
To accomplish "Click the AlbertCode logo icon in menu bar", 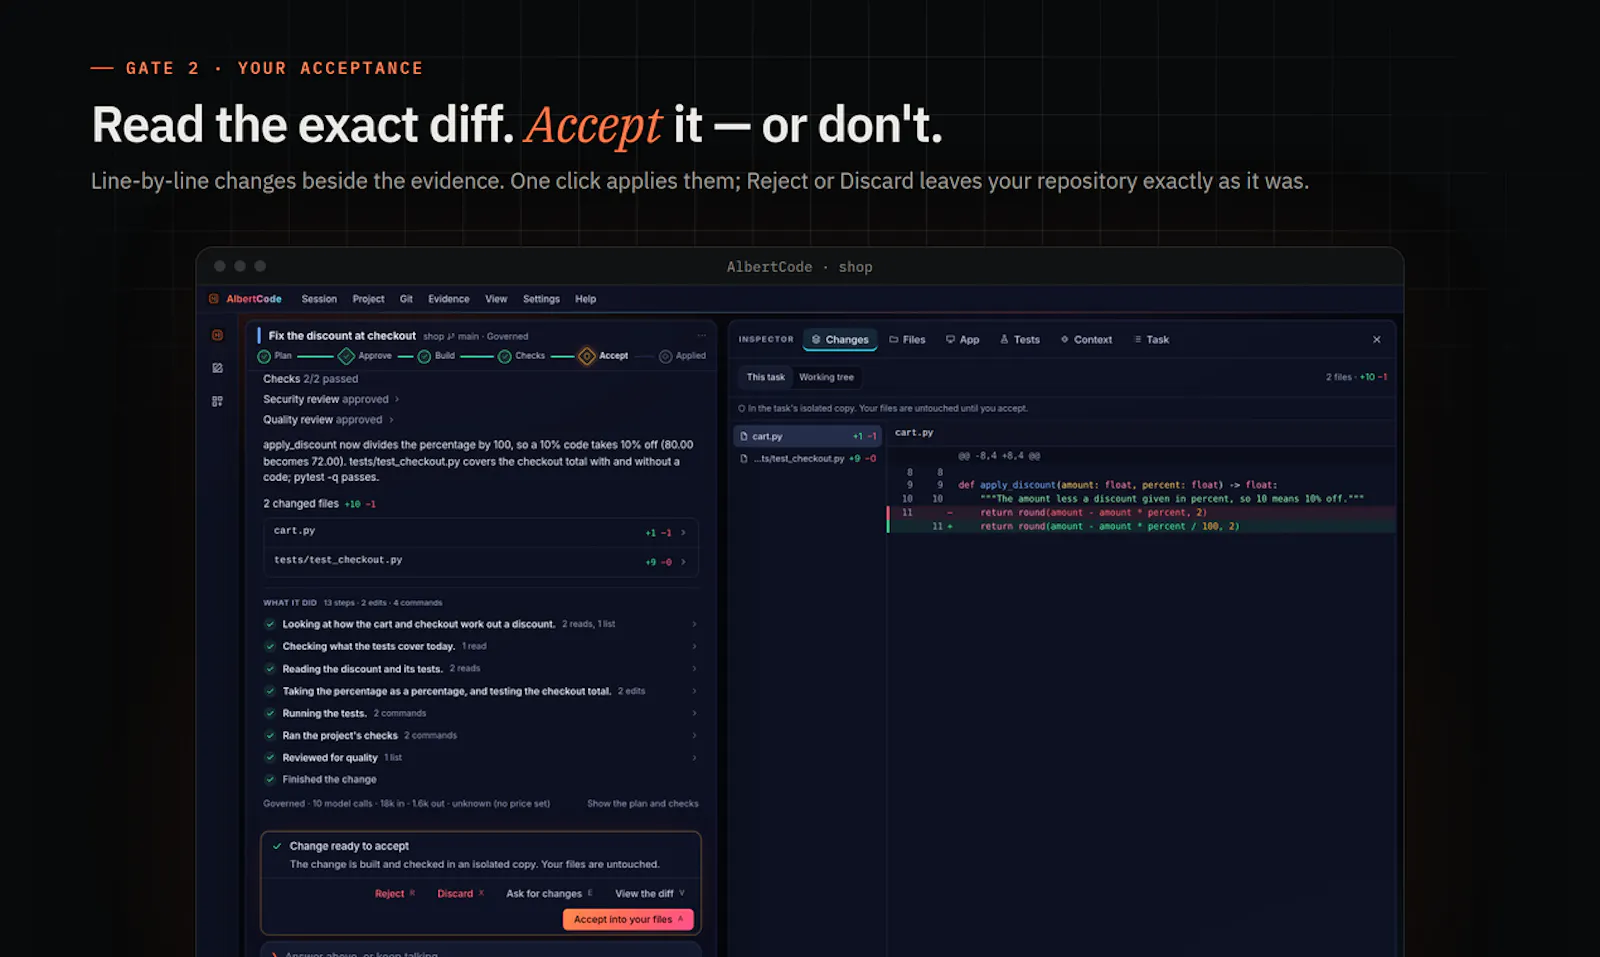I will [214, 299].
